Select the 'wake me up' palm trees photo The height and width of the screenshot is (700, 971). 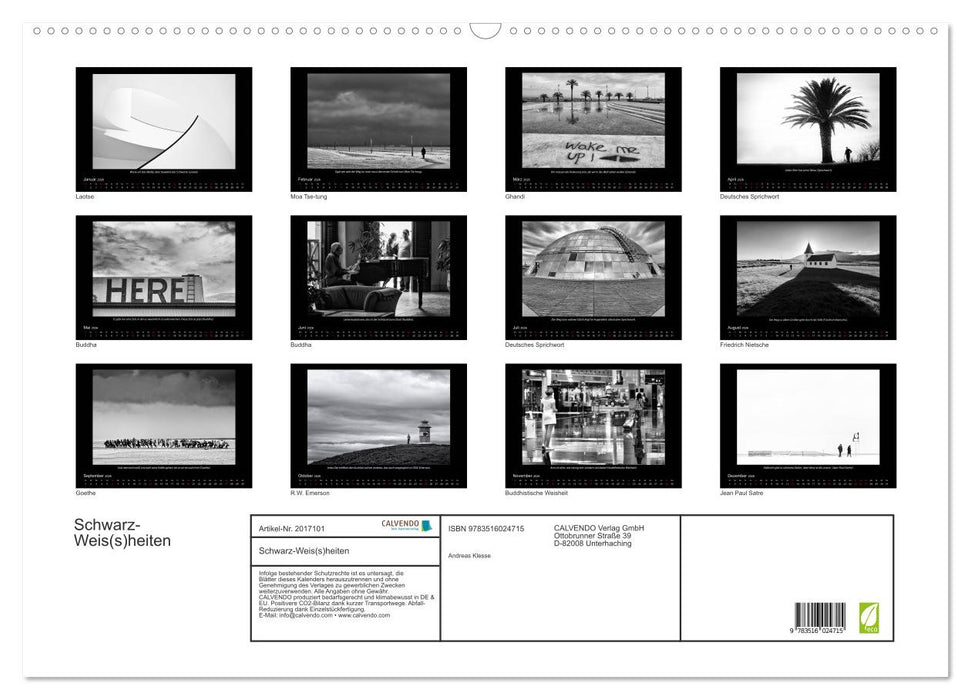click(x=593, y=120)
